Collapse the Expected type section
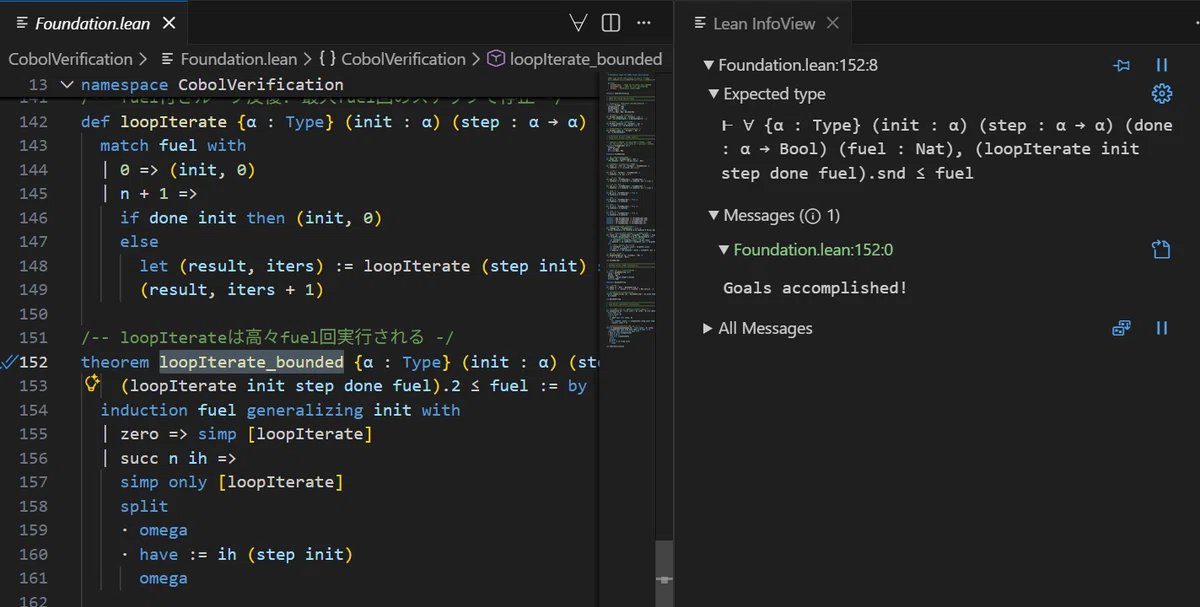The height and width of the screenshot is (607, 1200). 714,94
